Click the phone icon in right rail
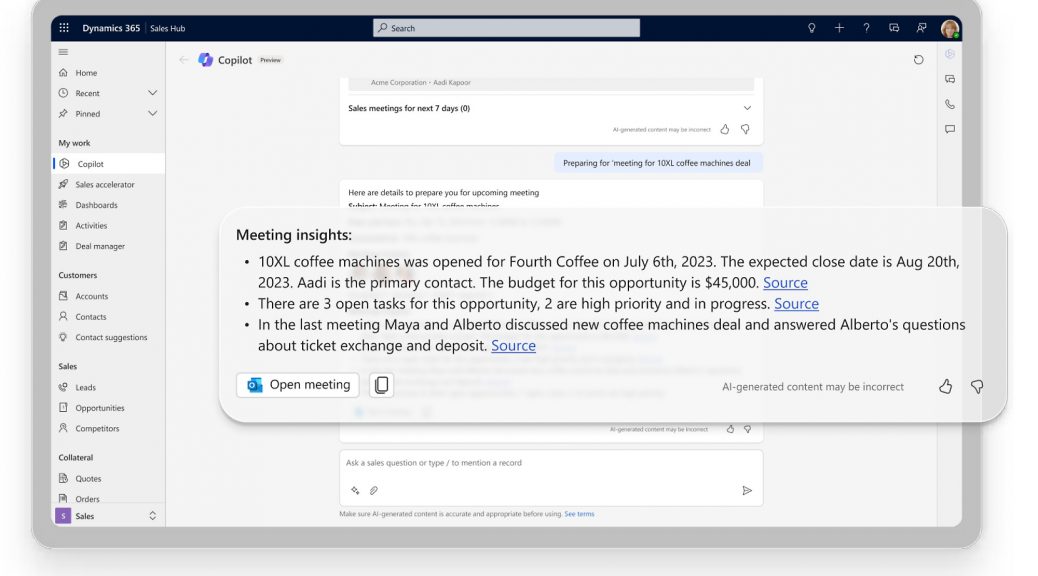This screenshot has width=1038, height=576. coord(950,104)
